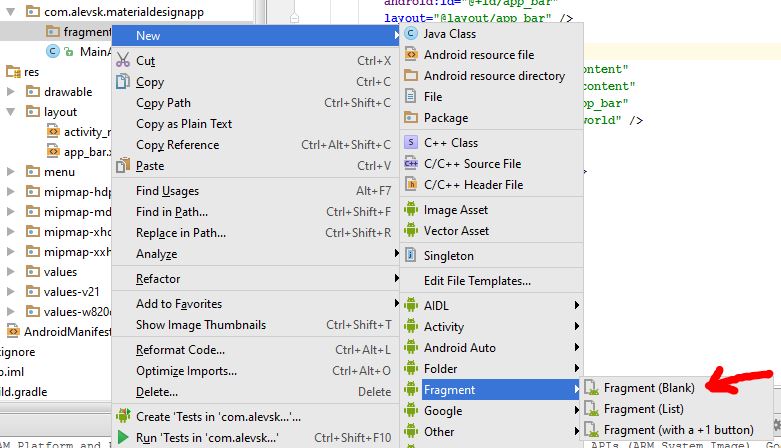Click the Cut scissors icon
The width and height of the screenshot is (781, 448).
123,61
